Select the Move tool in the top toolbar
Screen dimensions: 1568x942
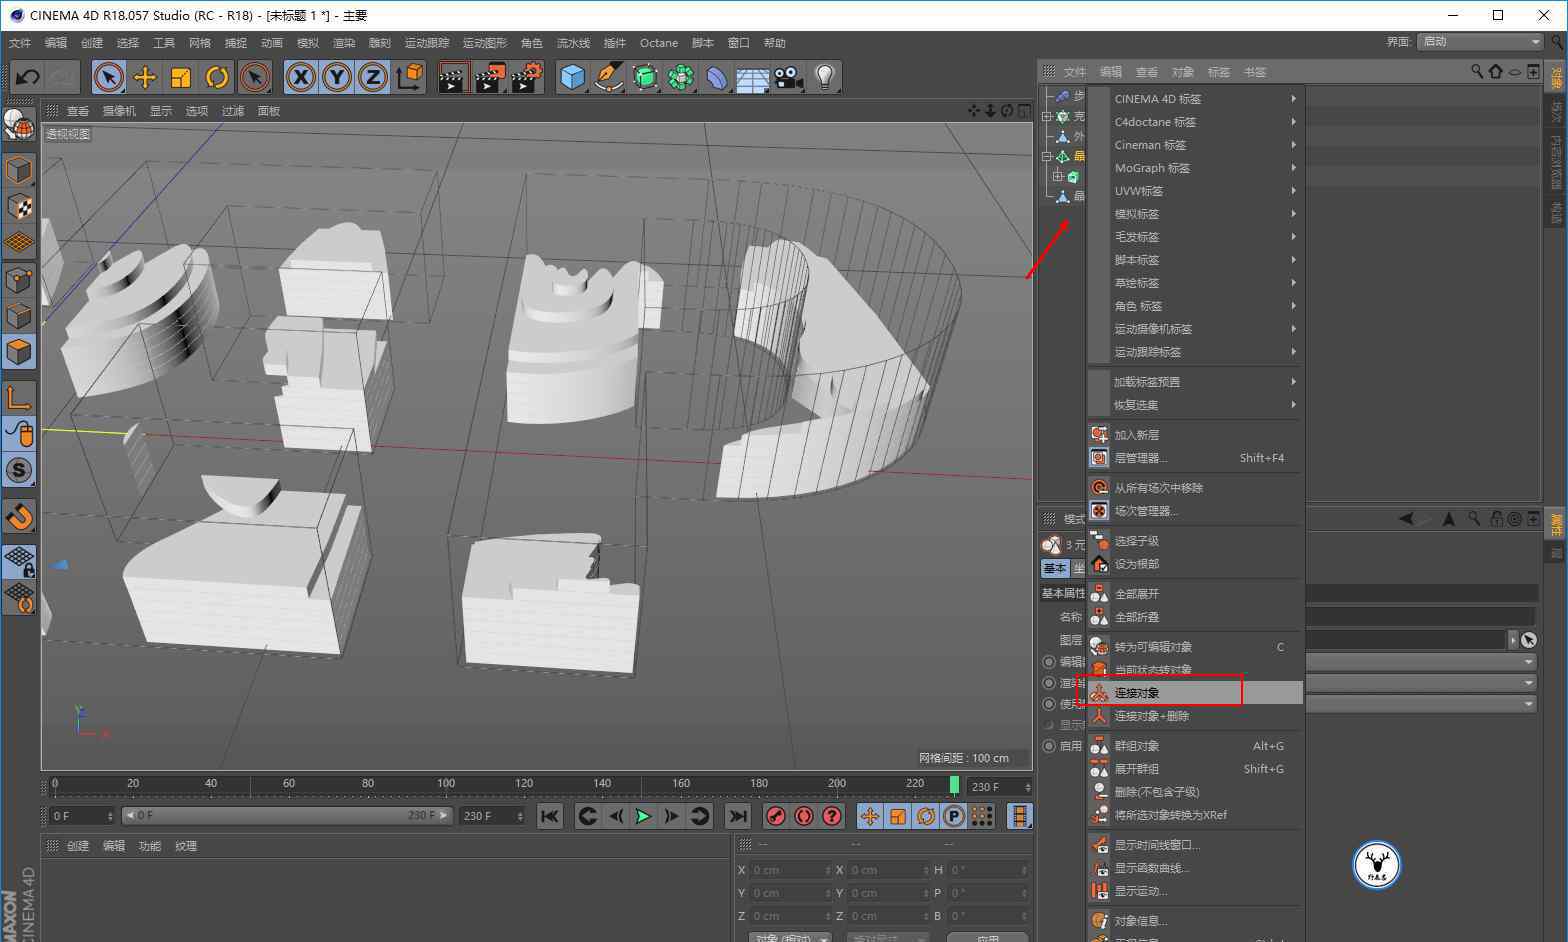point(145,77)
